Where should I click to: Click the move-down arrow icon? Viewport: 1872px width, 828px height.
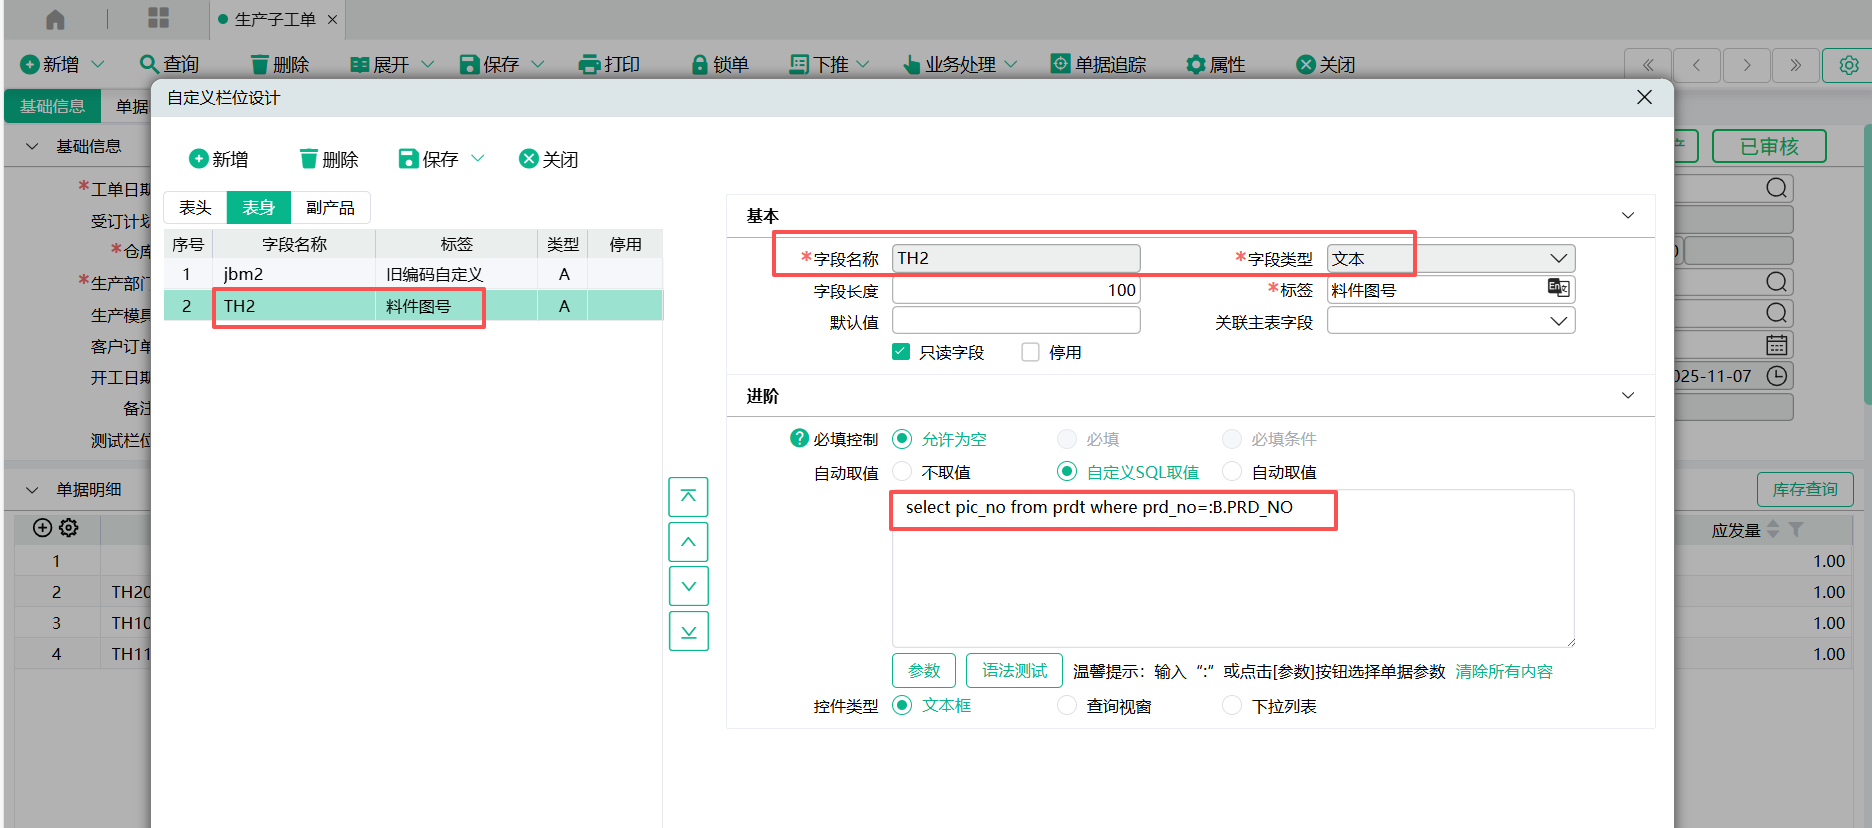(x=688, y=586)
